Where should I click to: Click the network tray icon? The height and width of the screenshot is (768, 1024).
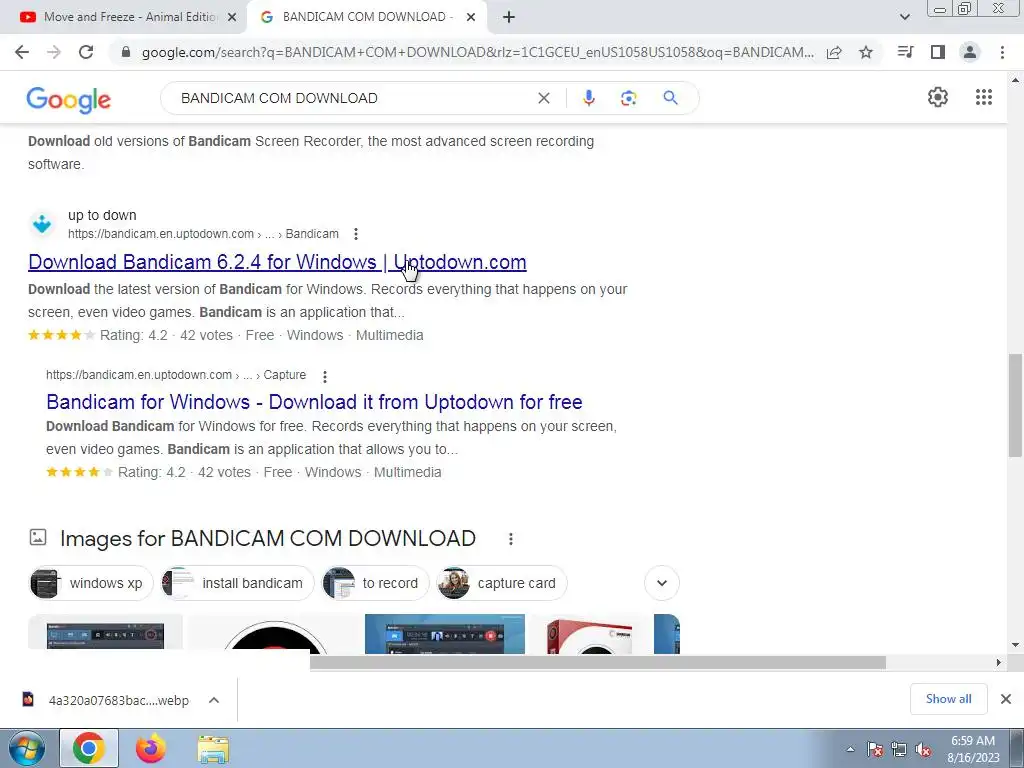tap(899, 749)
